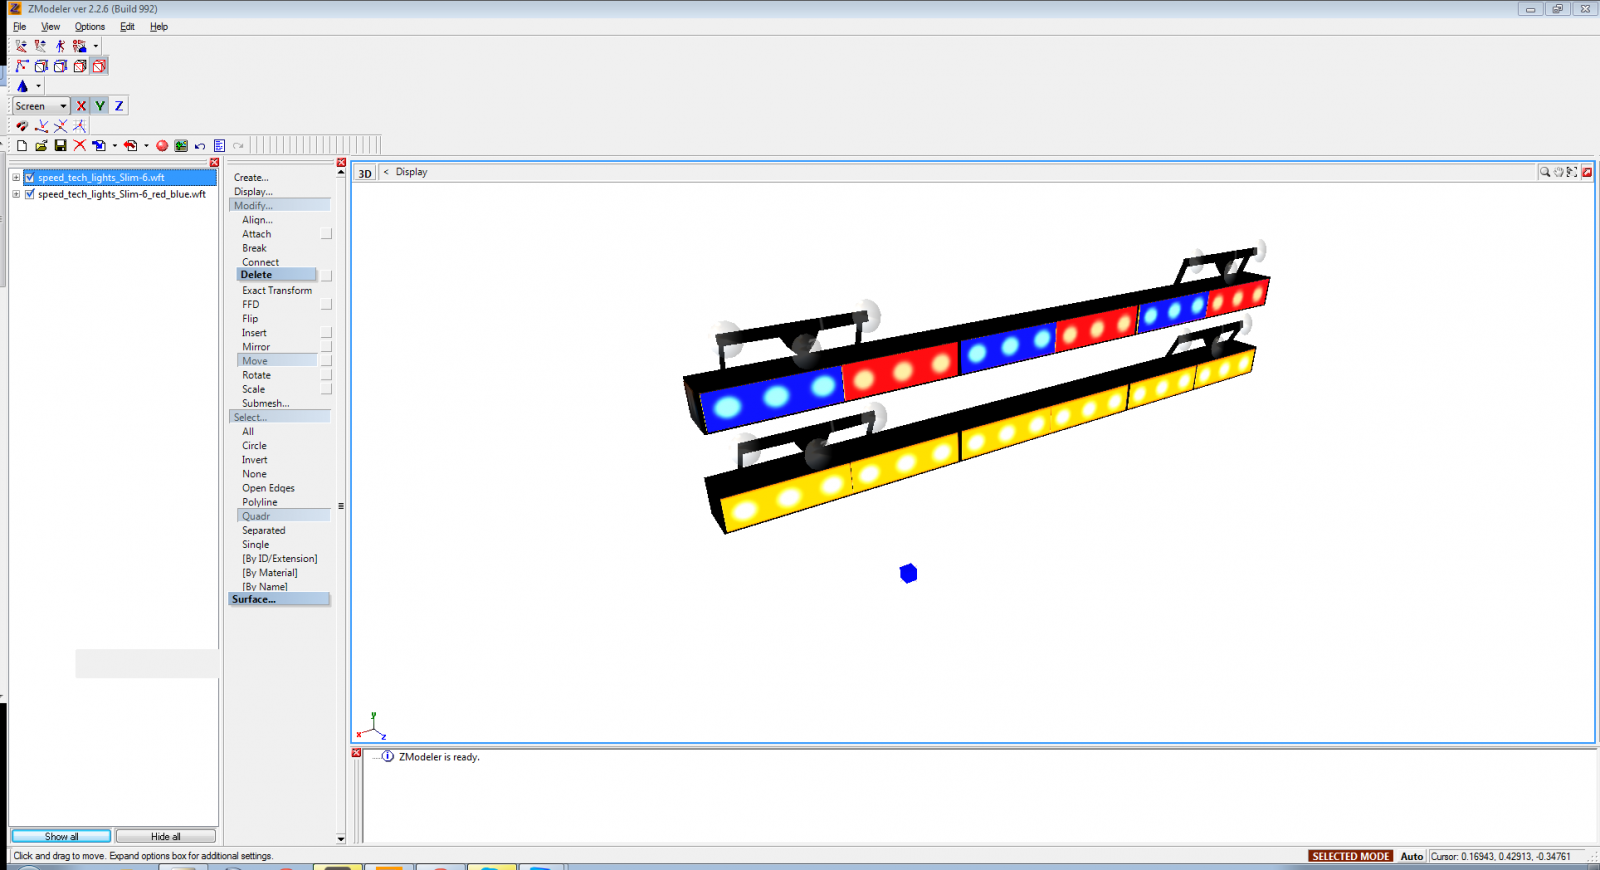Screen dimensions: 1600x870
Task: Open the Options menu
Action: [x=89, y=27]
